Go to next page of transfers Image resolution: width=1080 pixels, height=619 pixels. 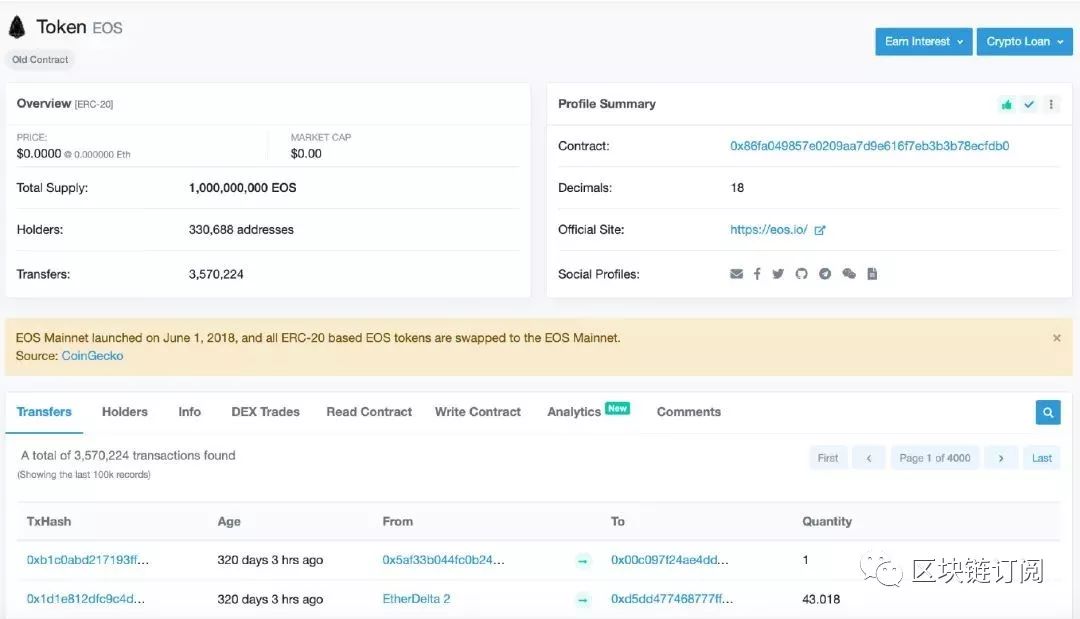coord(1000,458)
